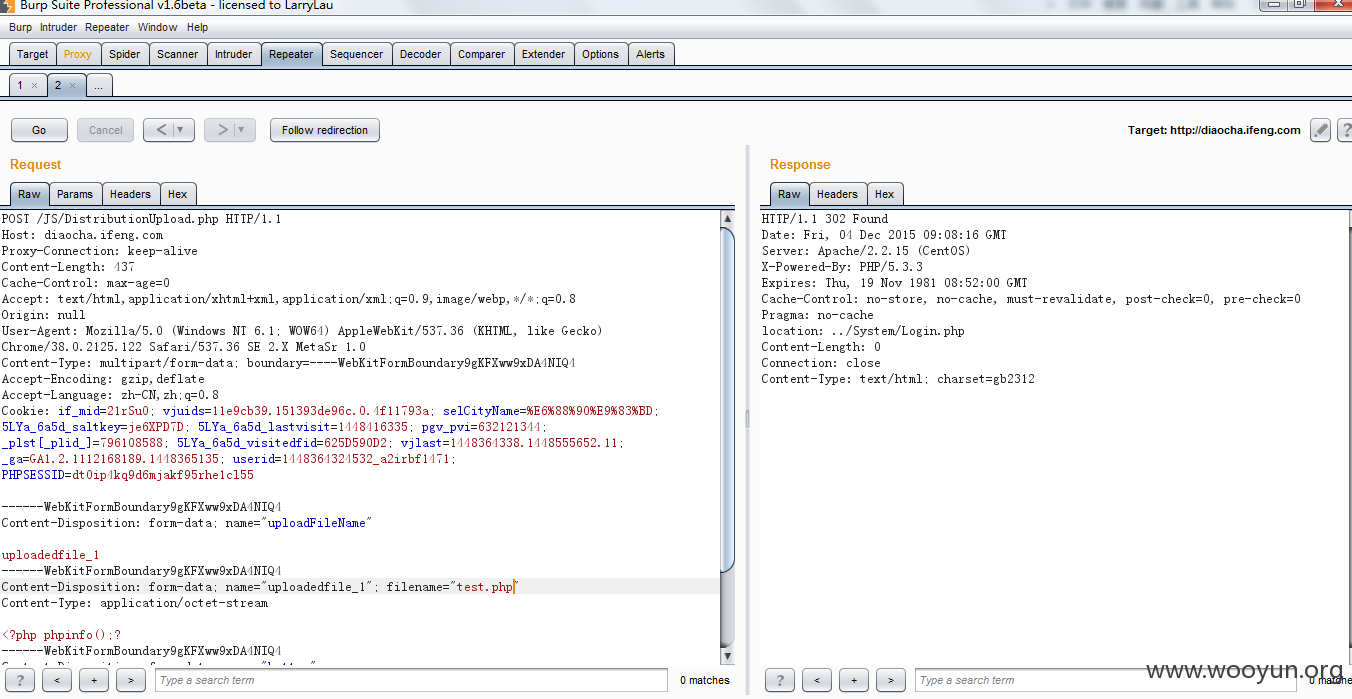Click the response search help question button
This screenshot has height=699, width=1352.
tap(779, 680)
